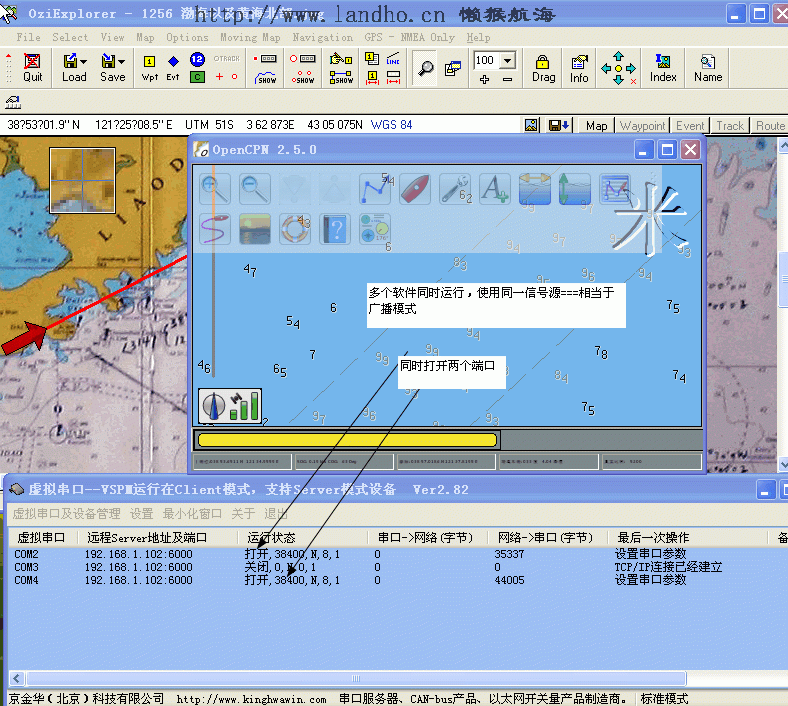Click the route editor hand icon
This screenshot has width=788, height=706.
point(341,59)
